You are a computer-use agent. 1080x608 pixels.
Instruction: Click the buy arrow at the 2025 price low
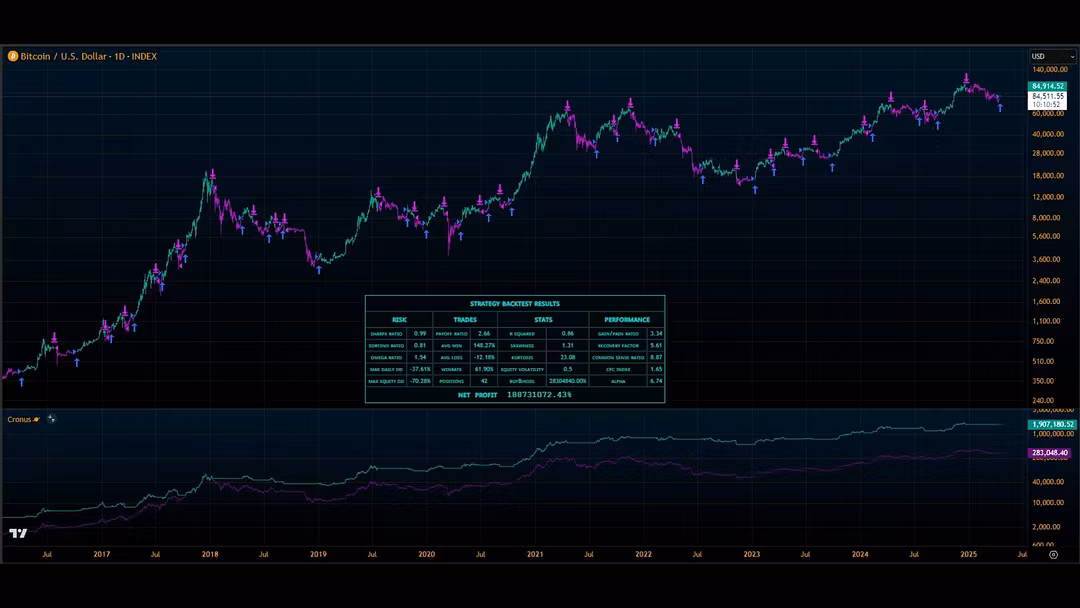(1000, 107)
